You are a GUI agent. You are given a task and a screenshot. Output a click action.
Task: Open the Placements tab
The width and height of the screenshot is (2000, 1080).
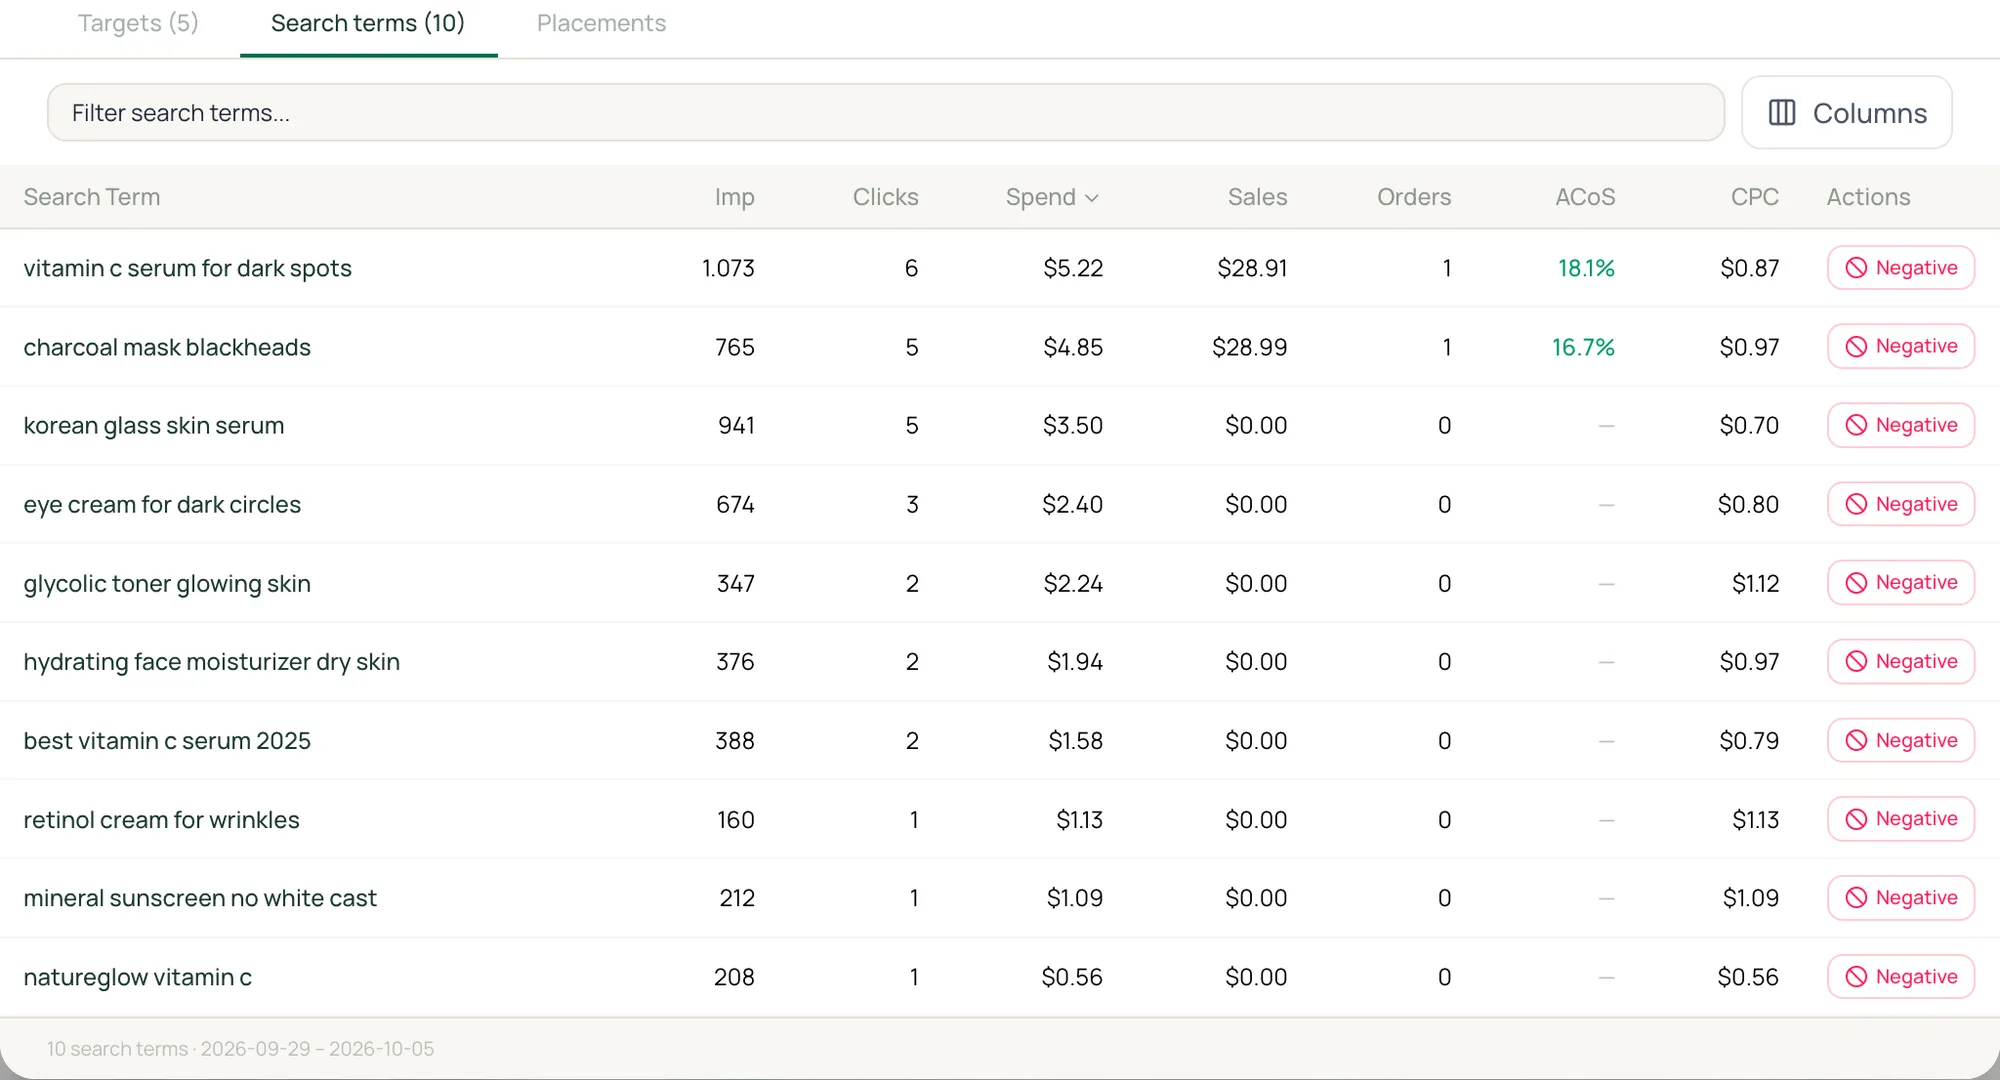tap(601, 23)
